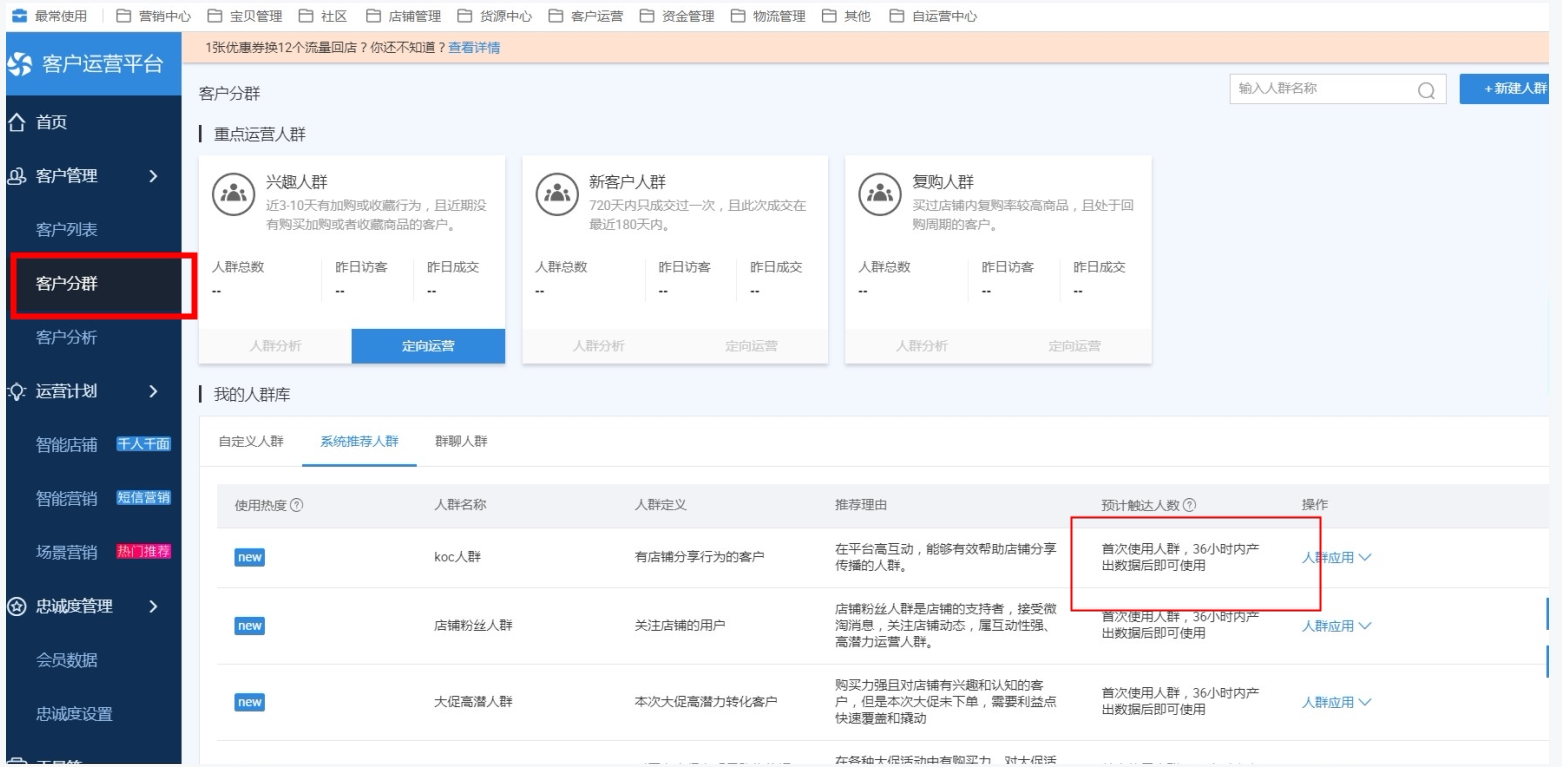Click help icon next to 使用热度
Screen dimensions: 1562x767
click(x=297, y=506)
